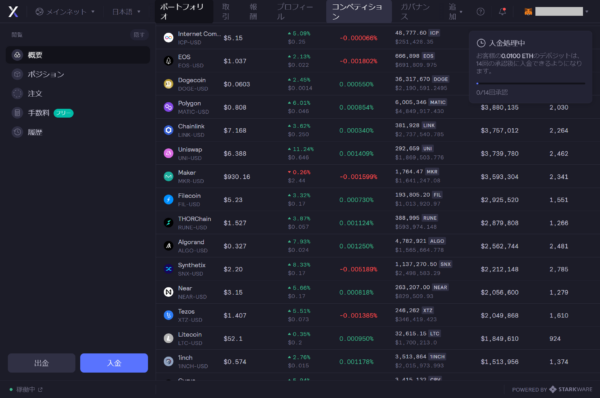600x398 pixels.
Task: Hide the sidebar with 隠す toggle
Action: [x=139, y=35]
